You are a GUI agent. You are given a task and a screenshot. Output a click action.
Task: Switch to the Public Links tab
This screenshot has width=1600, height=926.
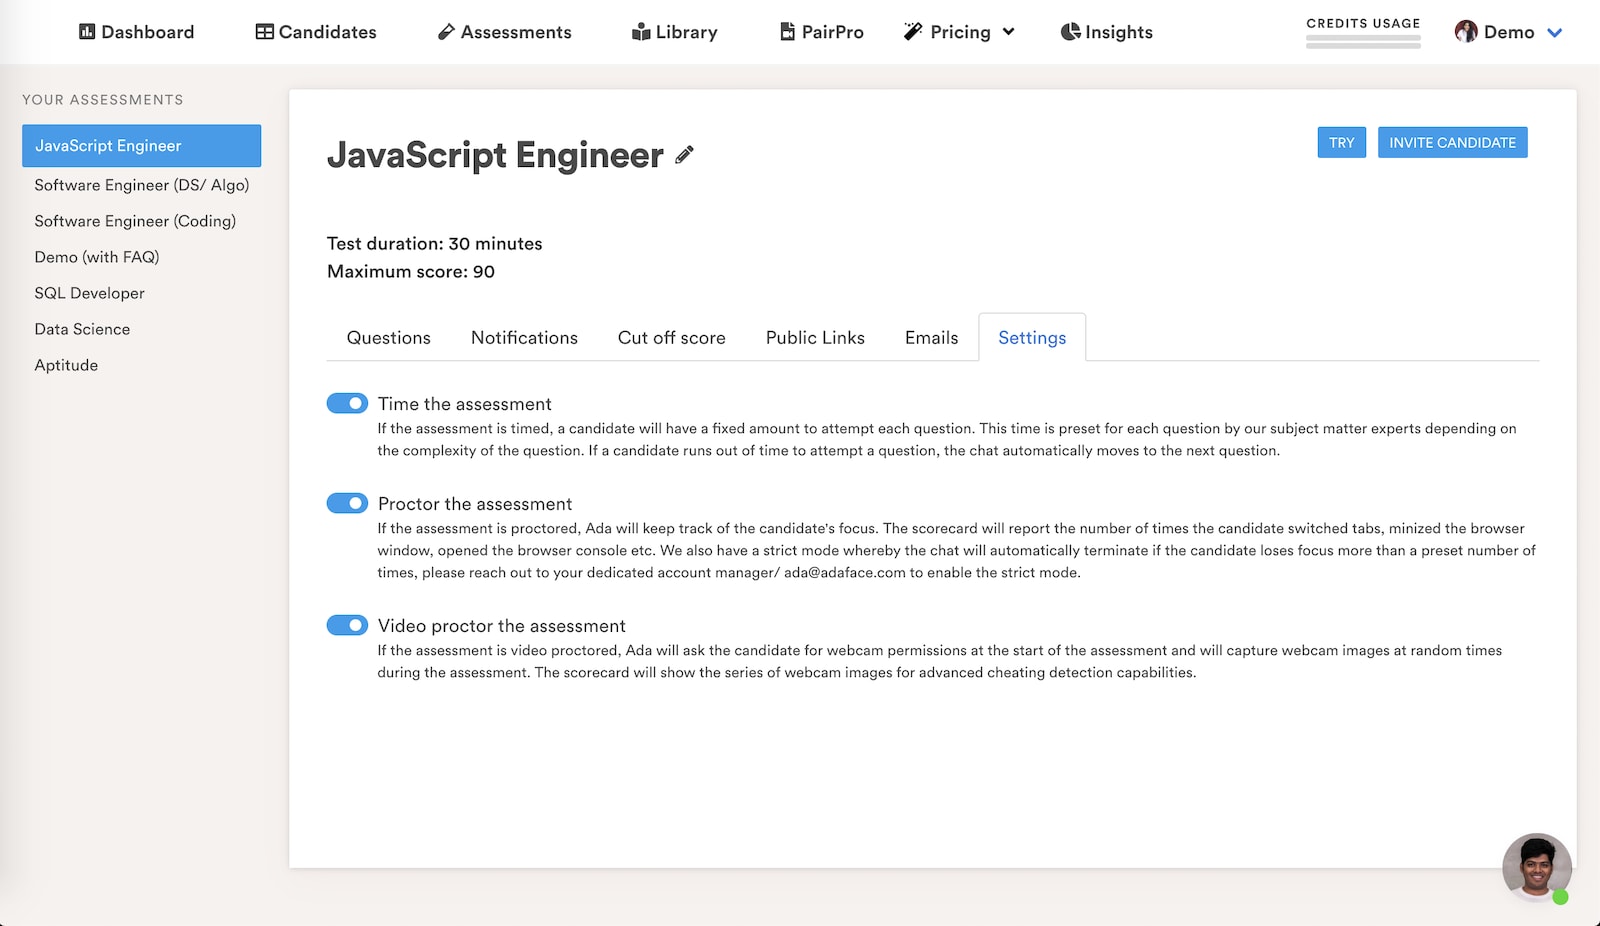point(815,338)
